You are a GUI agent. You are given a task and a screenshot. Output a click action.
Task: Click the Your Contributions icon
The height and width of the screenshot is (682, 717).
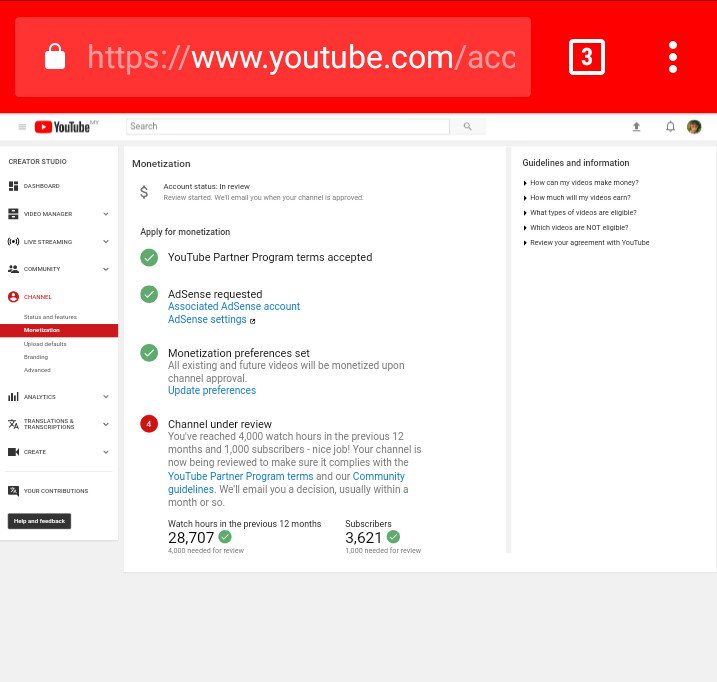tap(13, 491)
